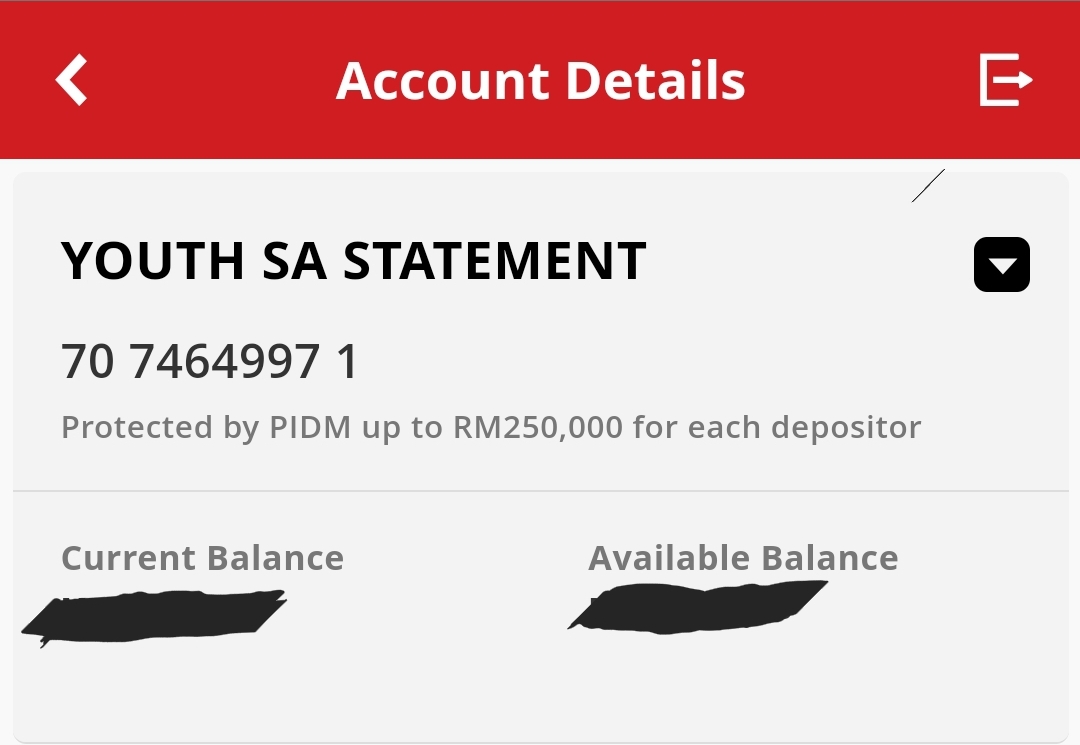Tap the Account Details title

540,81
